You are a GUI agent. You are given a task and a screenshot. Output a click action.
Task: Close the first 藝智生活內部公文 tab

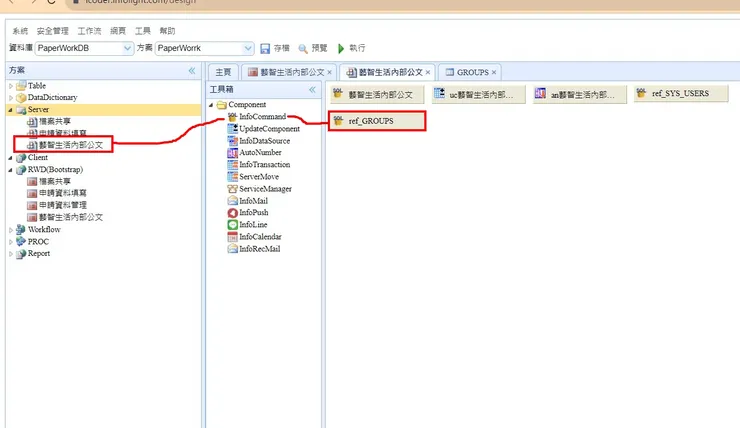coord(329,72)
